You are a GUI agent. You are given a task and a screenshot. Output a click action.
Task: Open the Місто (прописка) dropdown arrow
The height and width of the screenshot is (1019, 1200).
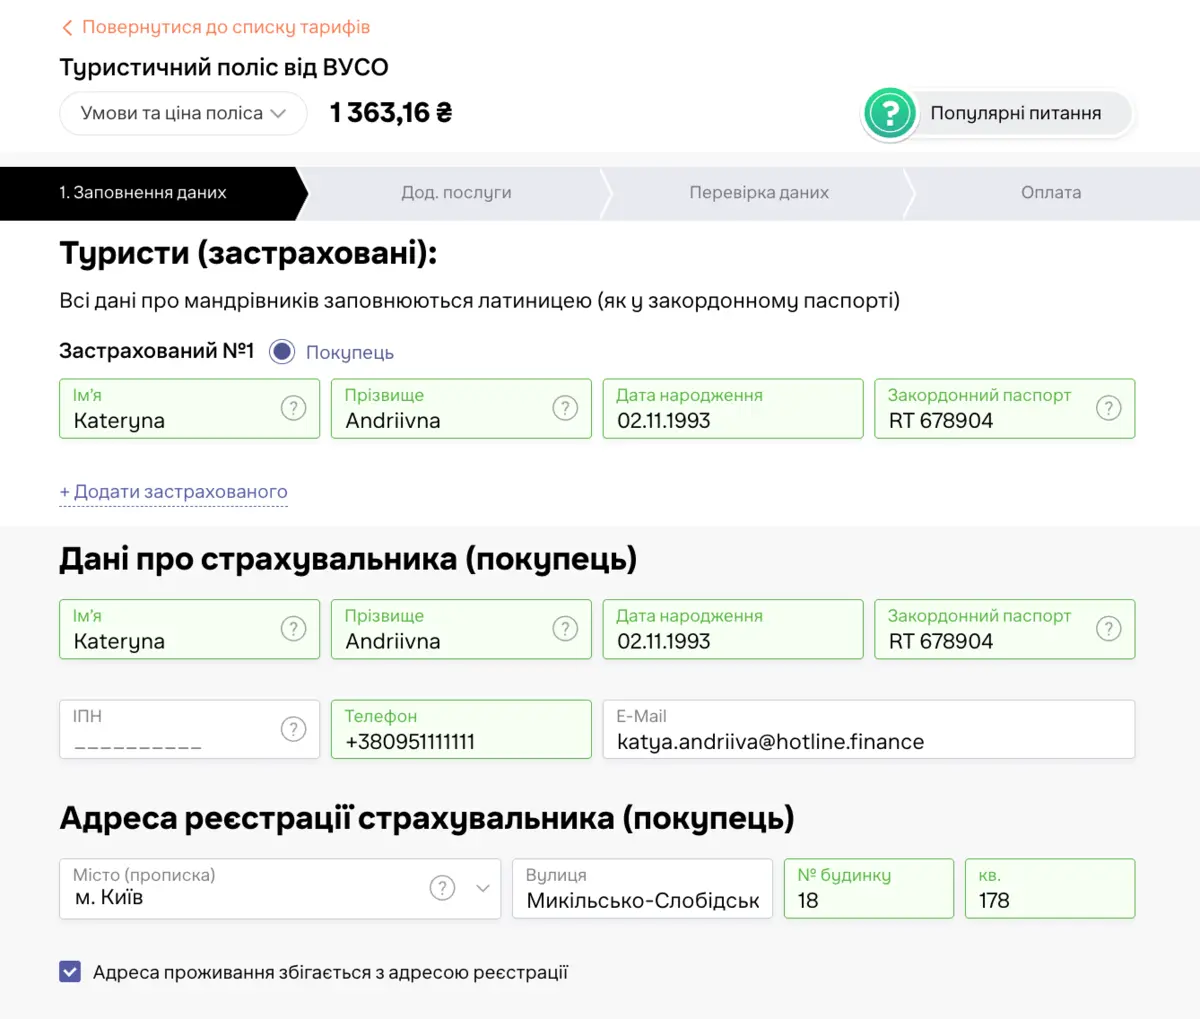482,888
